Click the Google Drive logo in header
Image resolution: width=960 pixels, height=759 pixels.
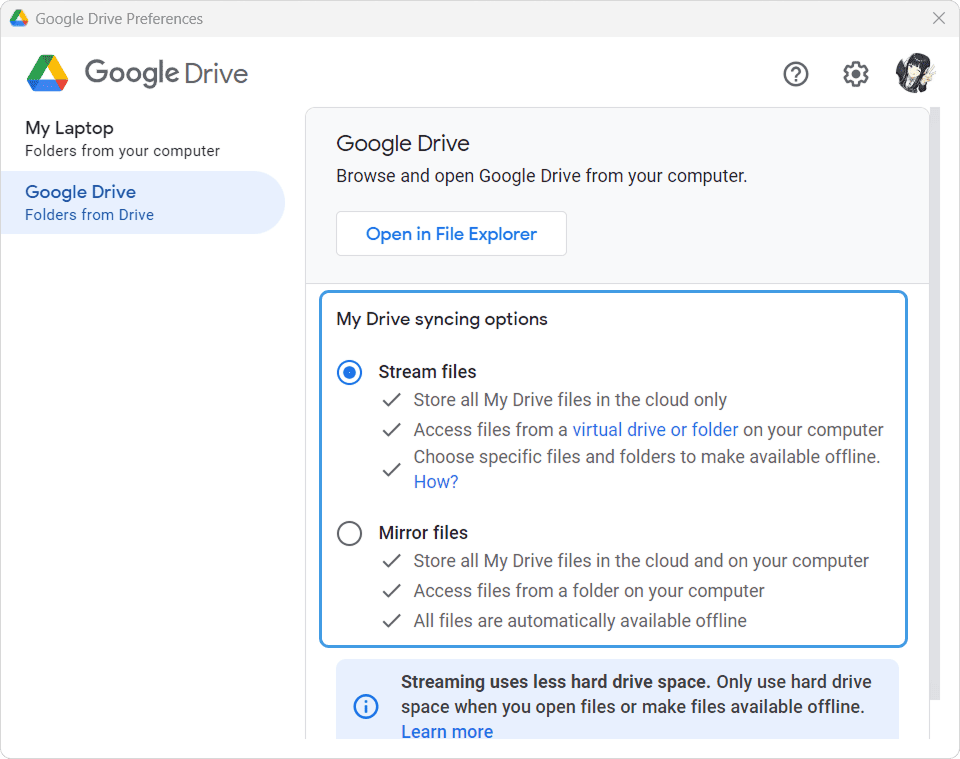[137, 73]
